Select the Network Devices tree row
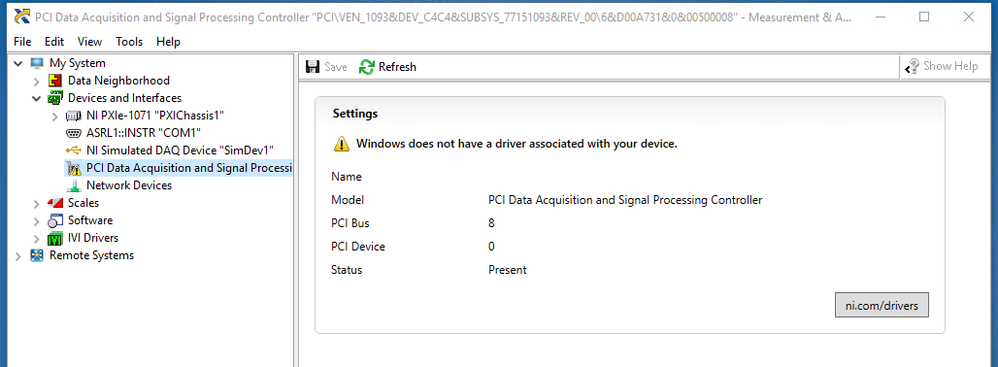The image size is (998, 367). (129, 185)
